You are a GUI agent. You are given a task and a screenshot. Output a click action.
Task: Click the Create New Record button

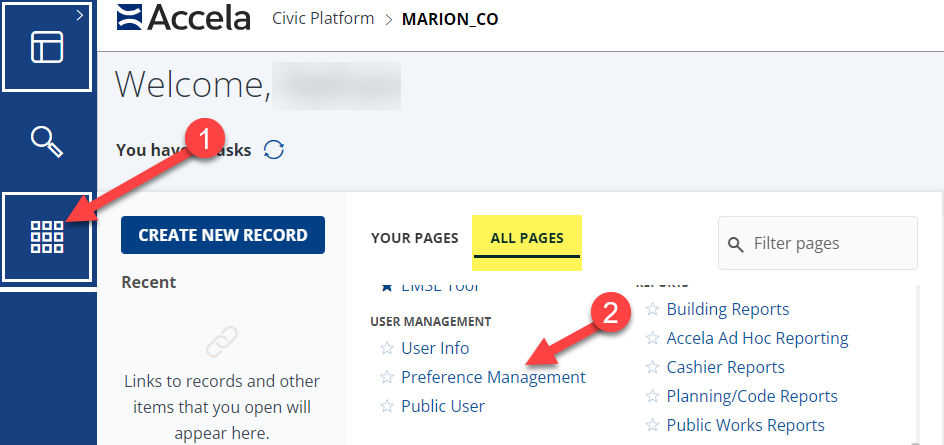223,235
